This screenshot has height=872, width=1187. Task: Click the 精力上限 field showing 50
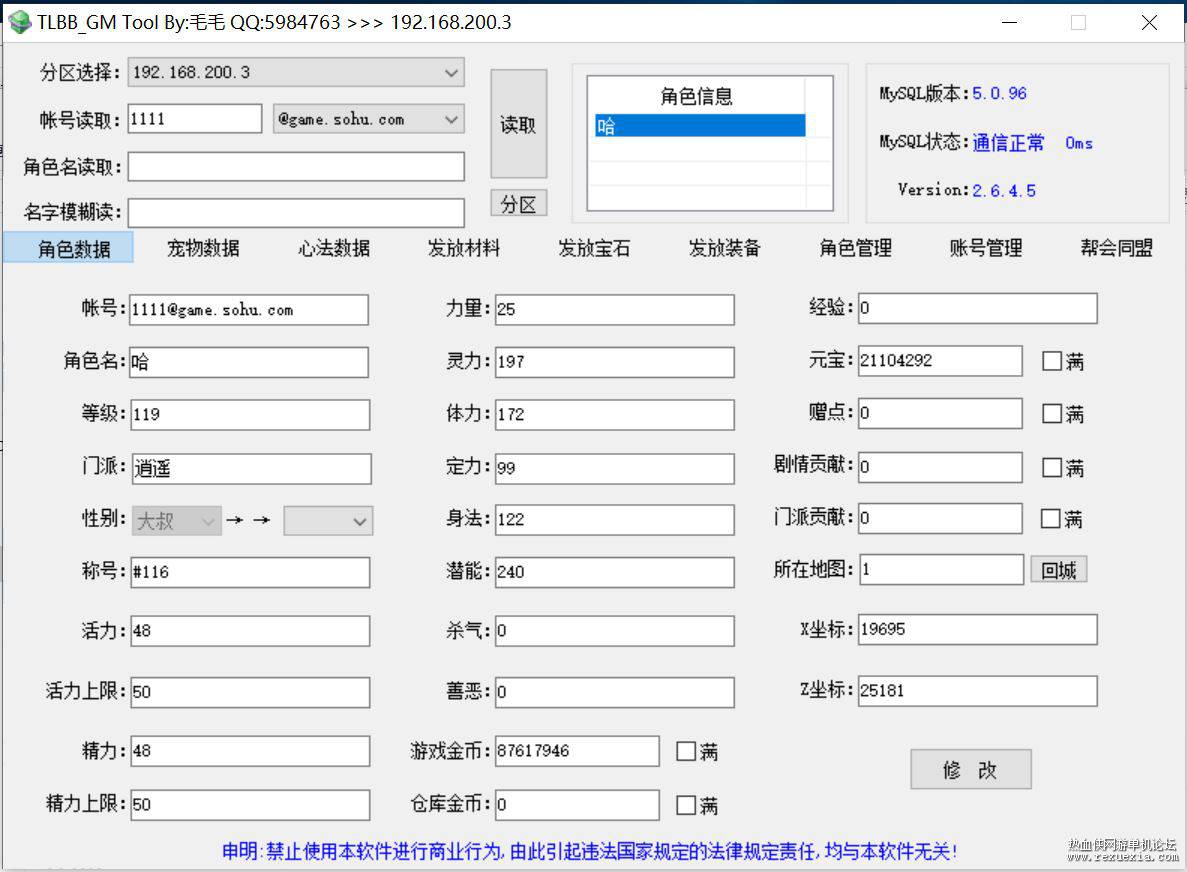coord(251,805)
